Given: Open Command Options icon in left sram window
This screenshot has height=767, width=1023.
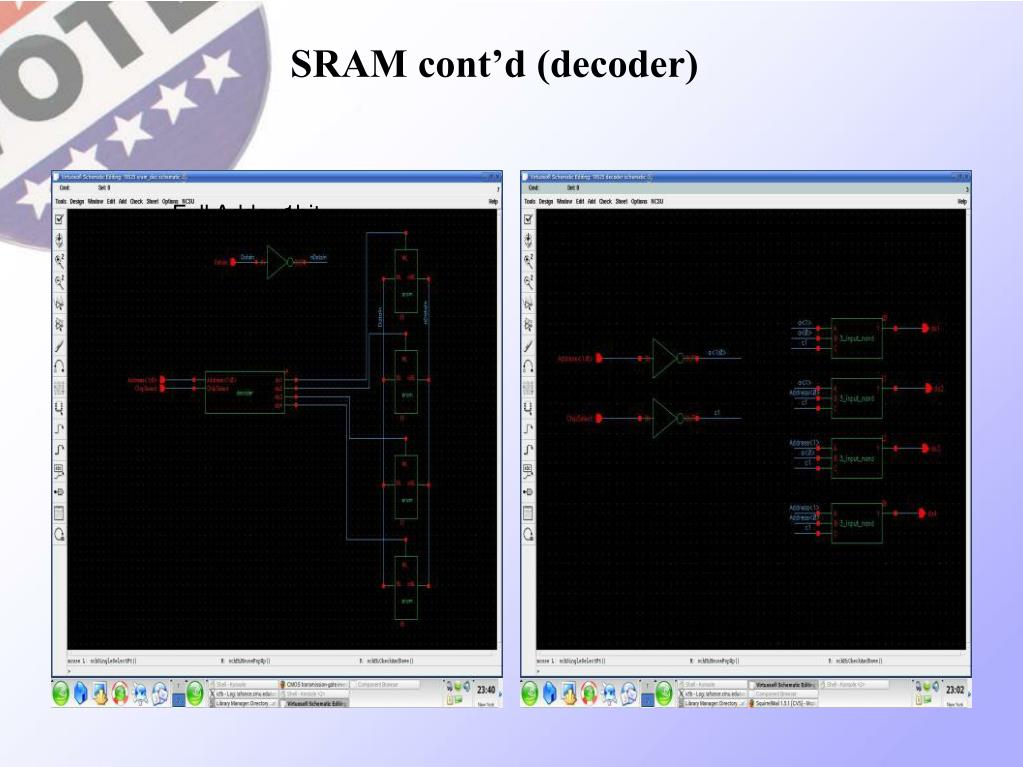Looking at the screenshot, I should pos(59,513).
